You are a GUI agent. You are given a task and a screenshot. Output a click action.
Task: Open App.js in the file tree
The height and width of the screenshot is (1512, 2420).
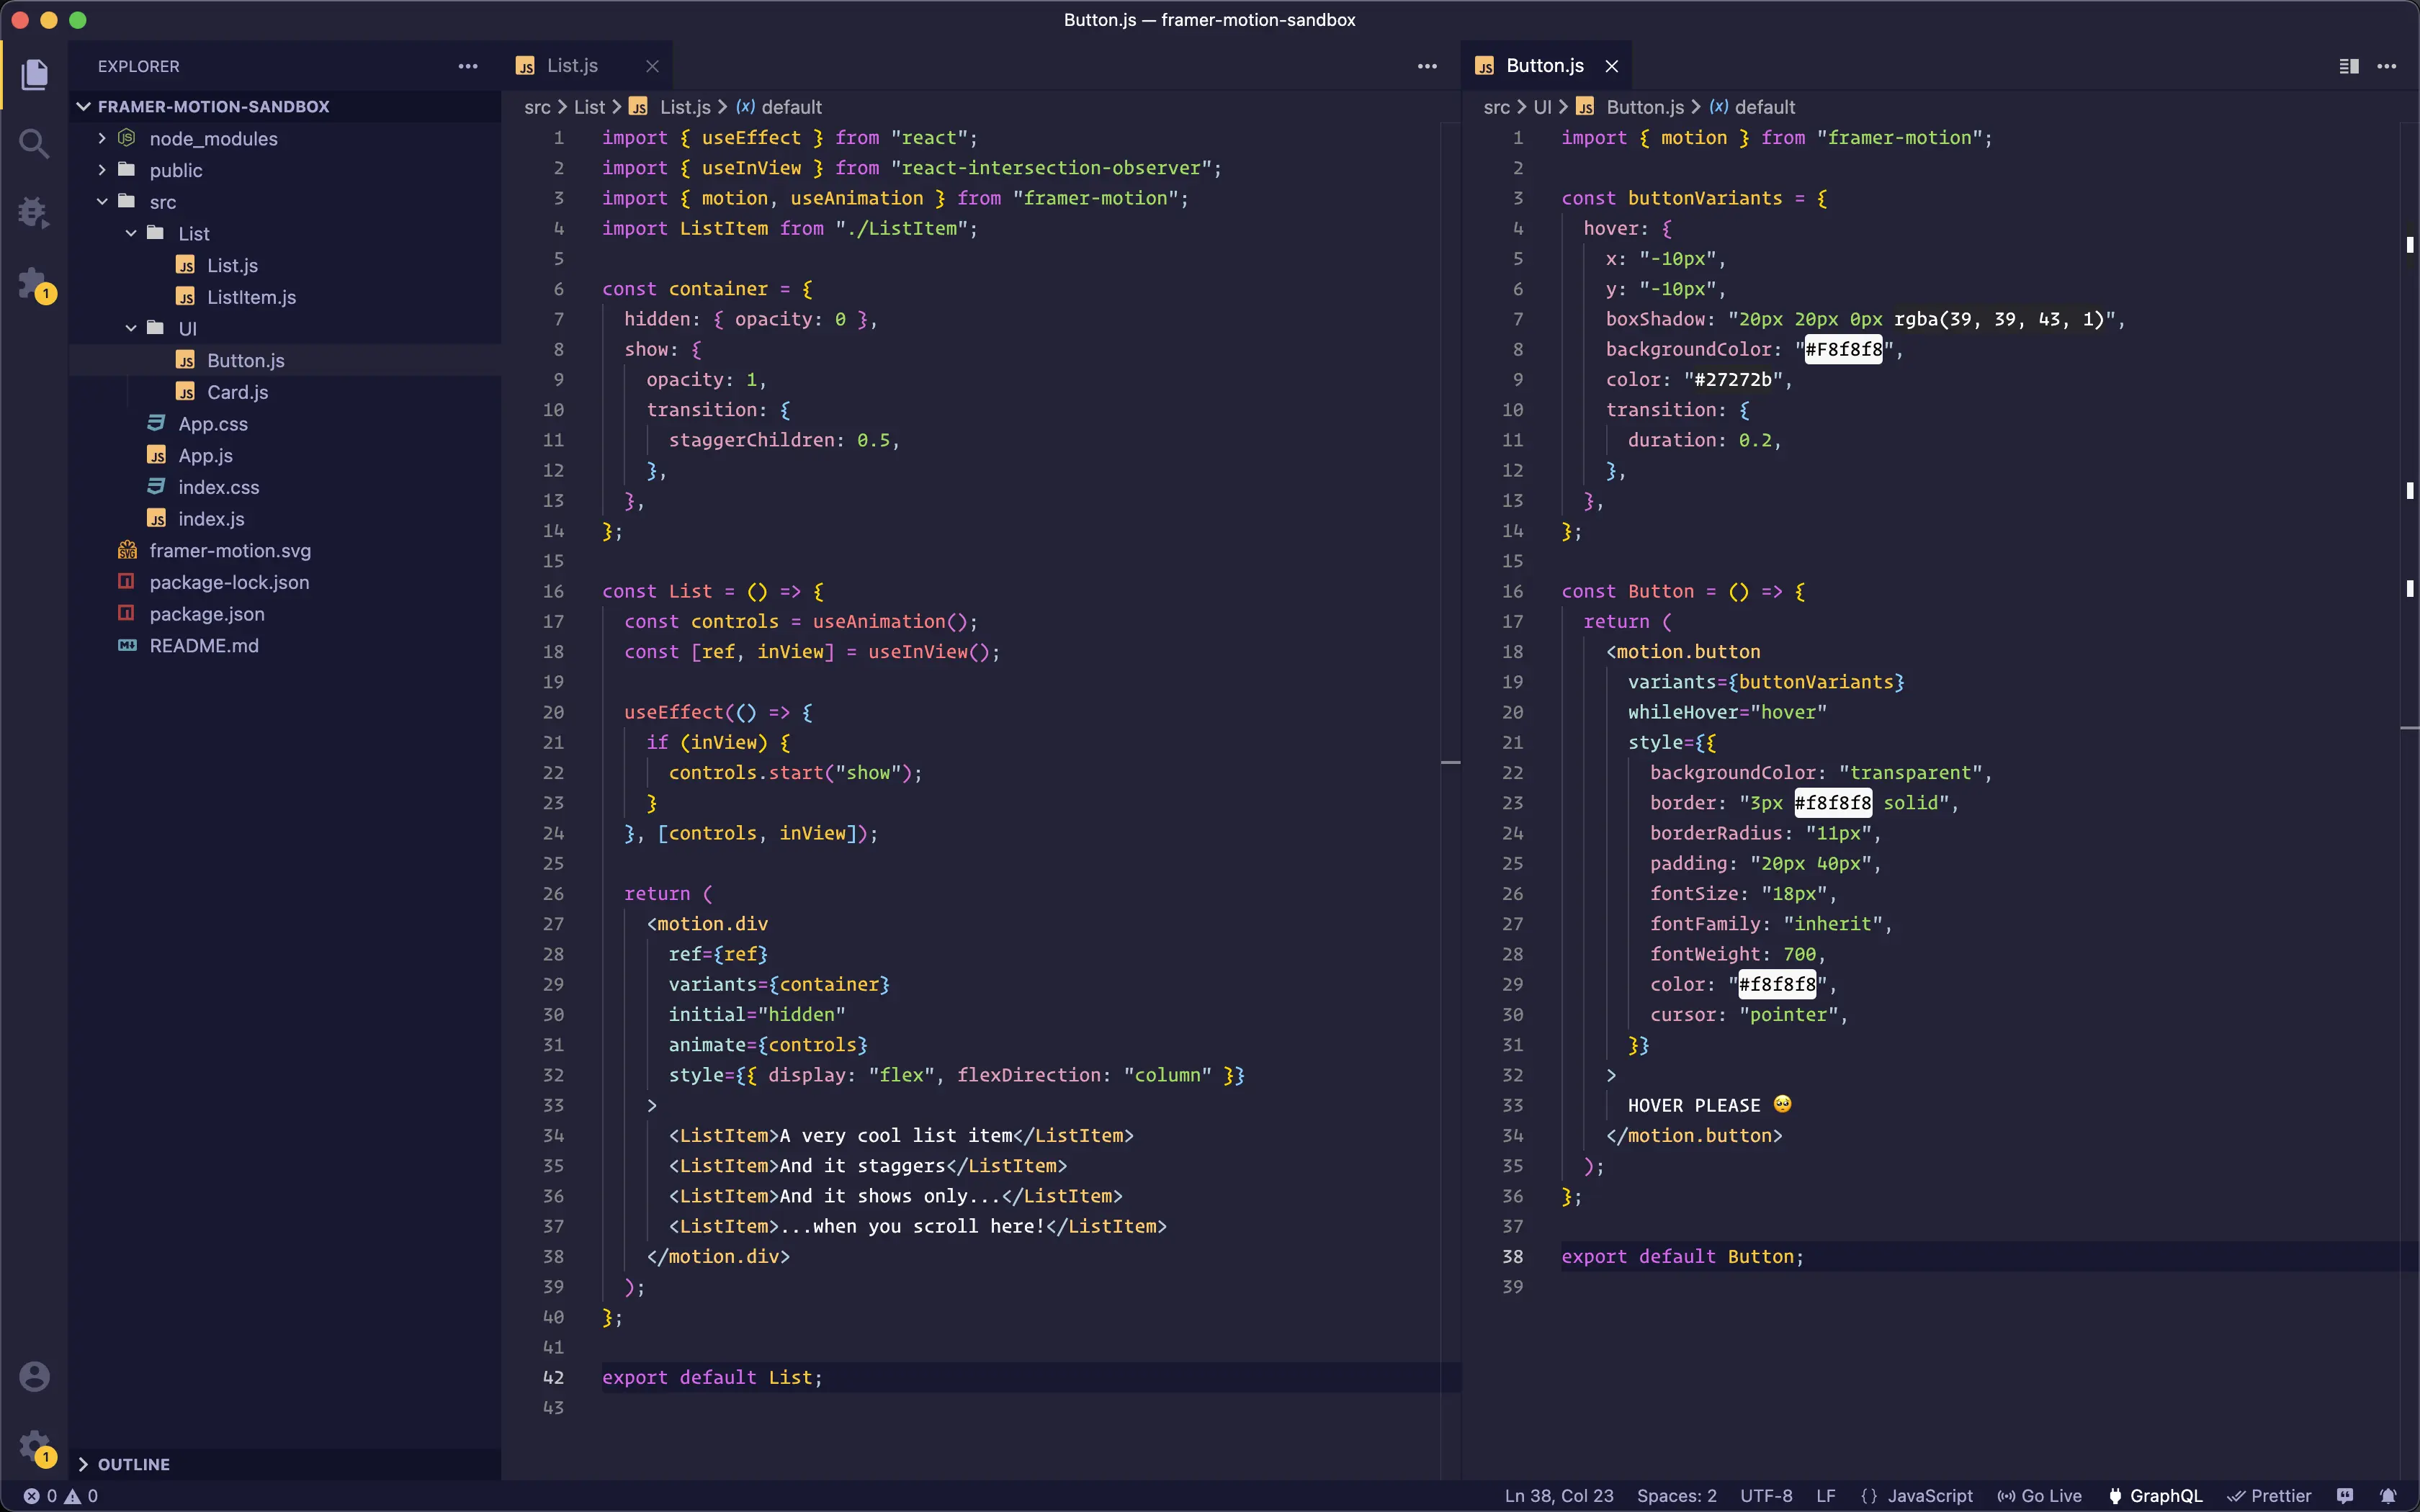285,456
